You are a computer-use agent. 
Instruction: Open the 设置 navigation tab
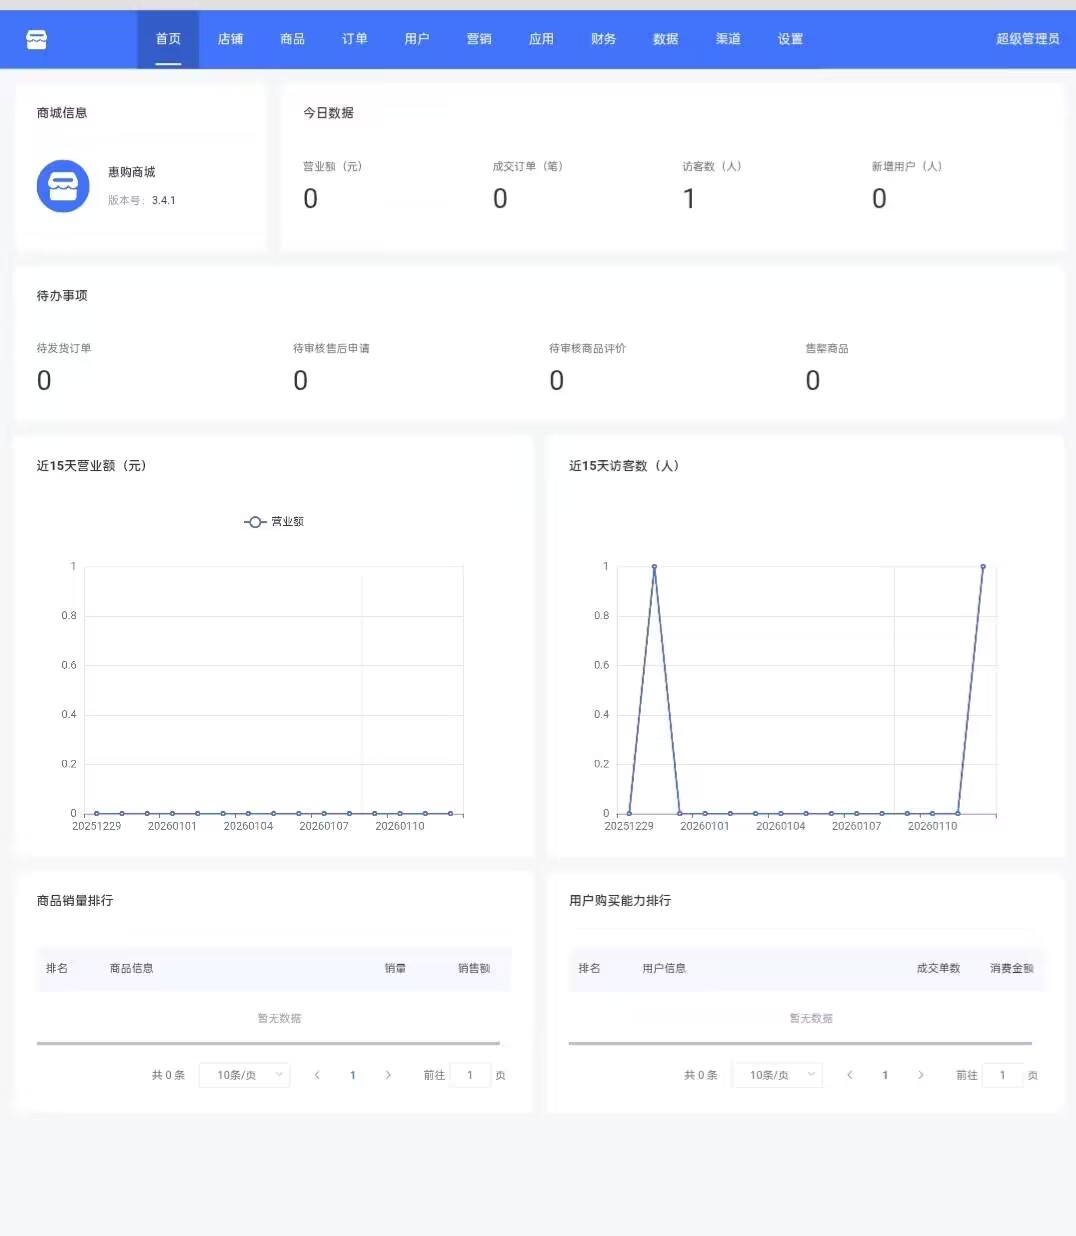[790, 39]
